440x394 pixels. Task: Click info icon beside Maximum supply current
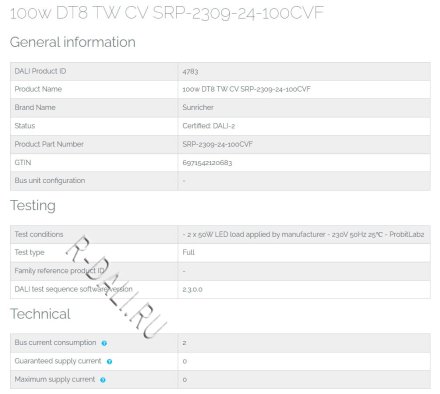[x=103, y=380]
